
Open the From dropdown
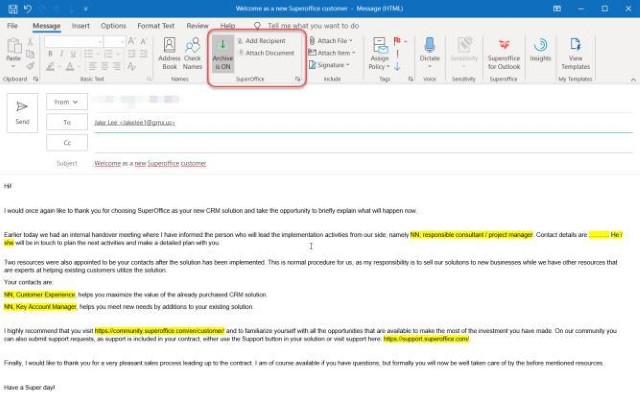point(67,102)
